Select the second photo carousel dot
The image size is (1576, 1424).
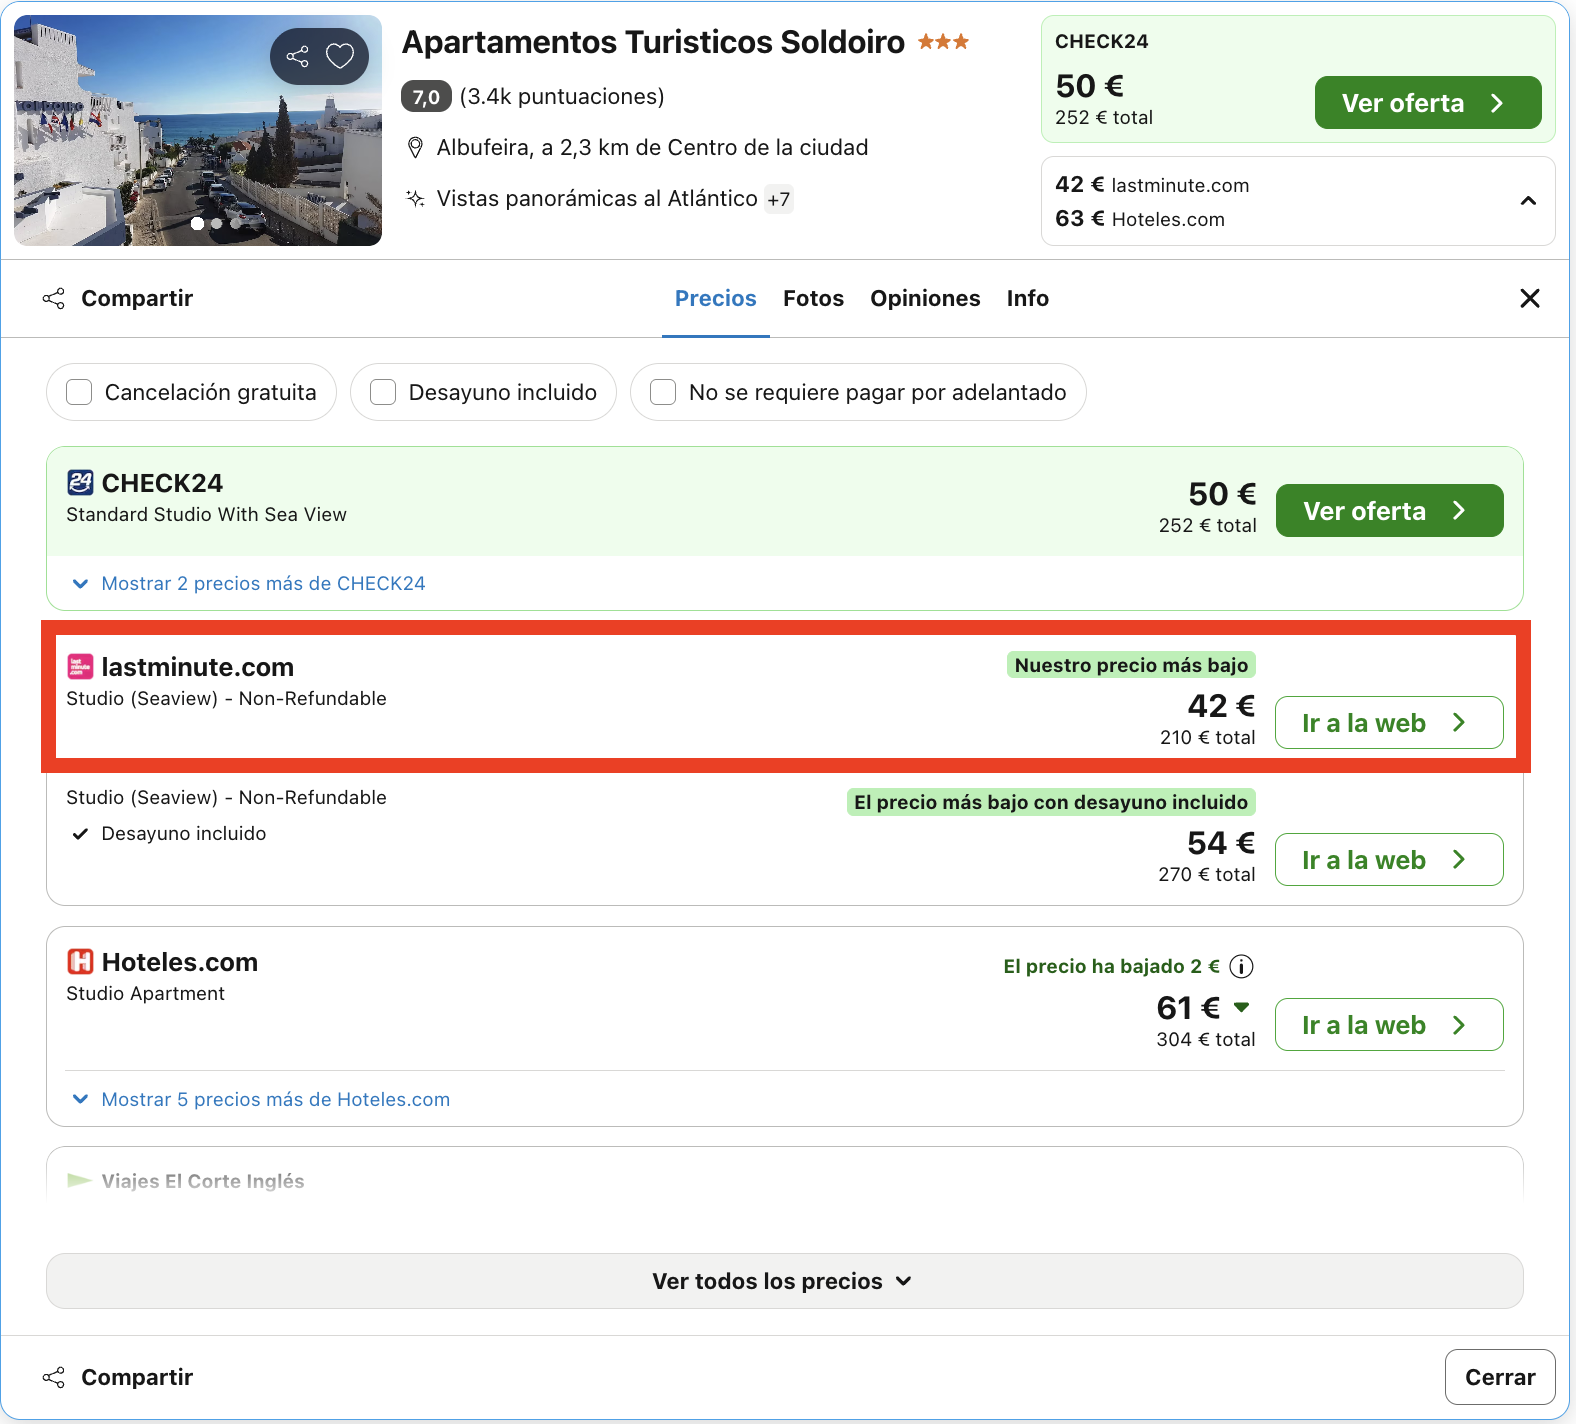pyautogui.click(x=217, y=224)
